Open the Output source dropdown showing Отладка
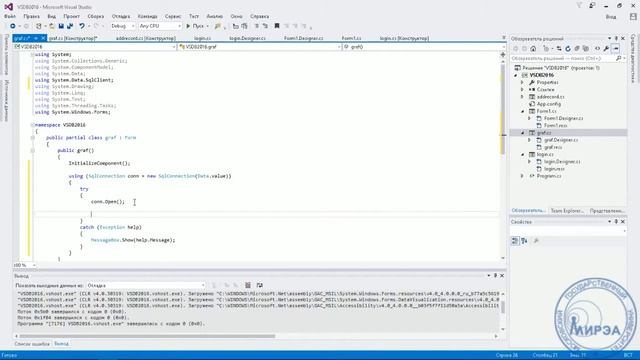 [x=146, y=285]
